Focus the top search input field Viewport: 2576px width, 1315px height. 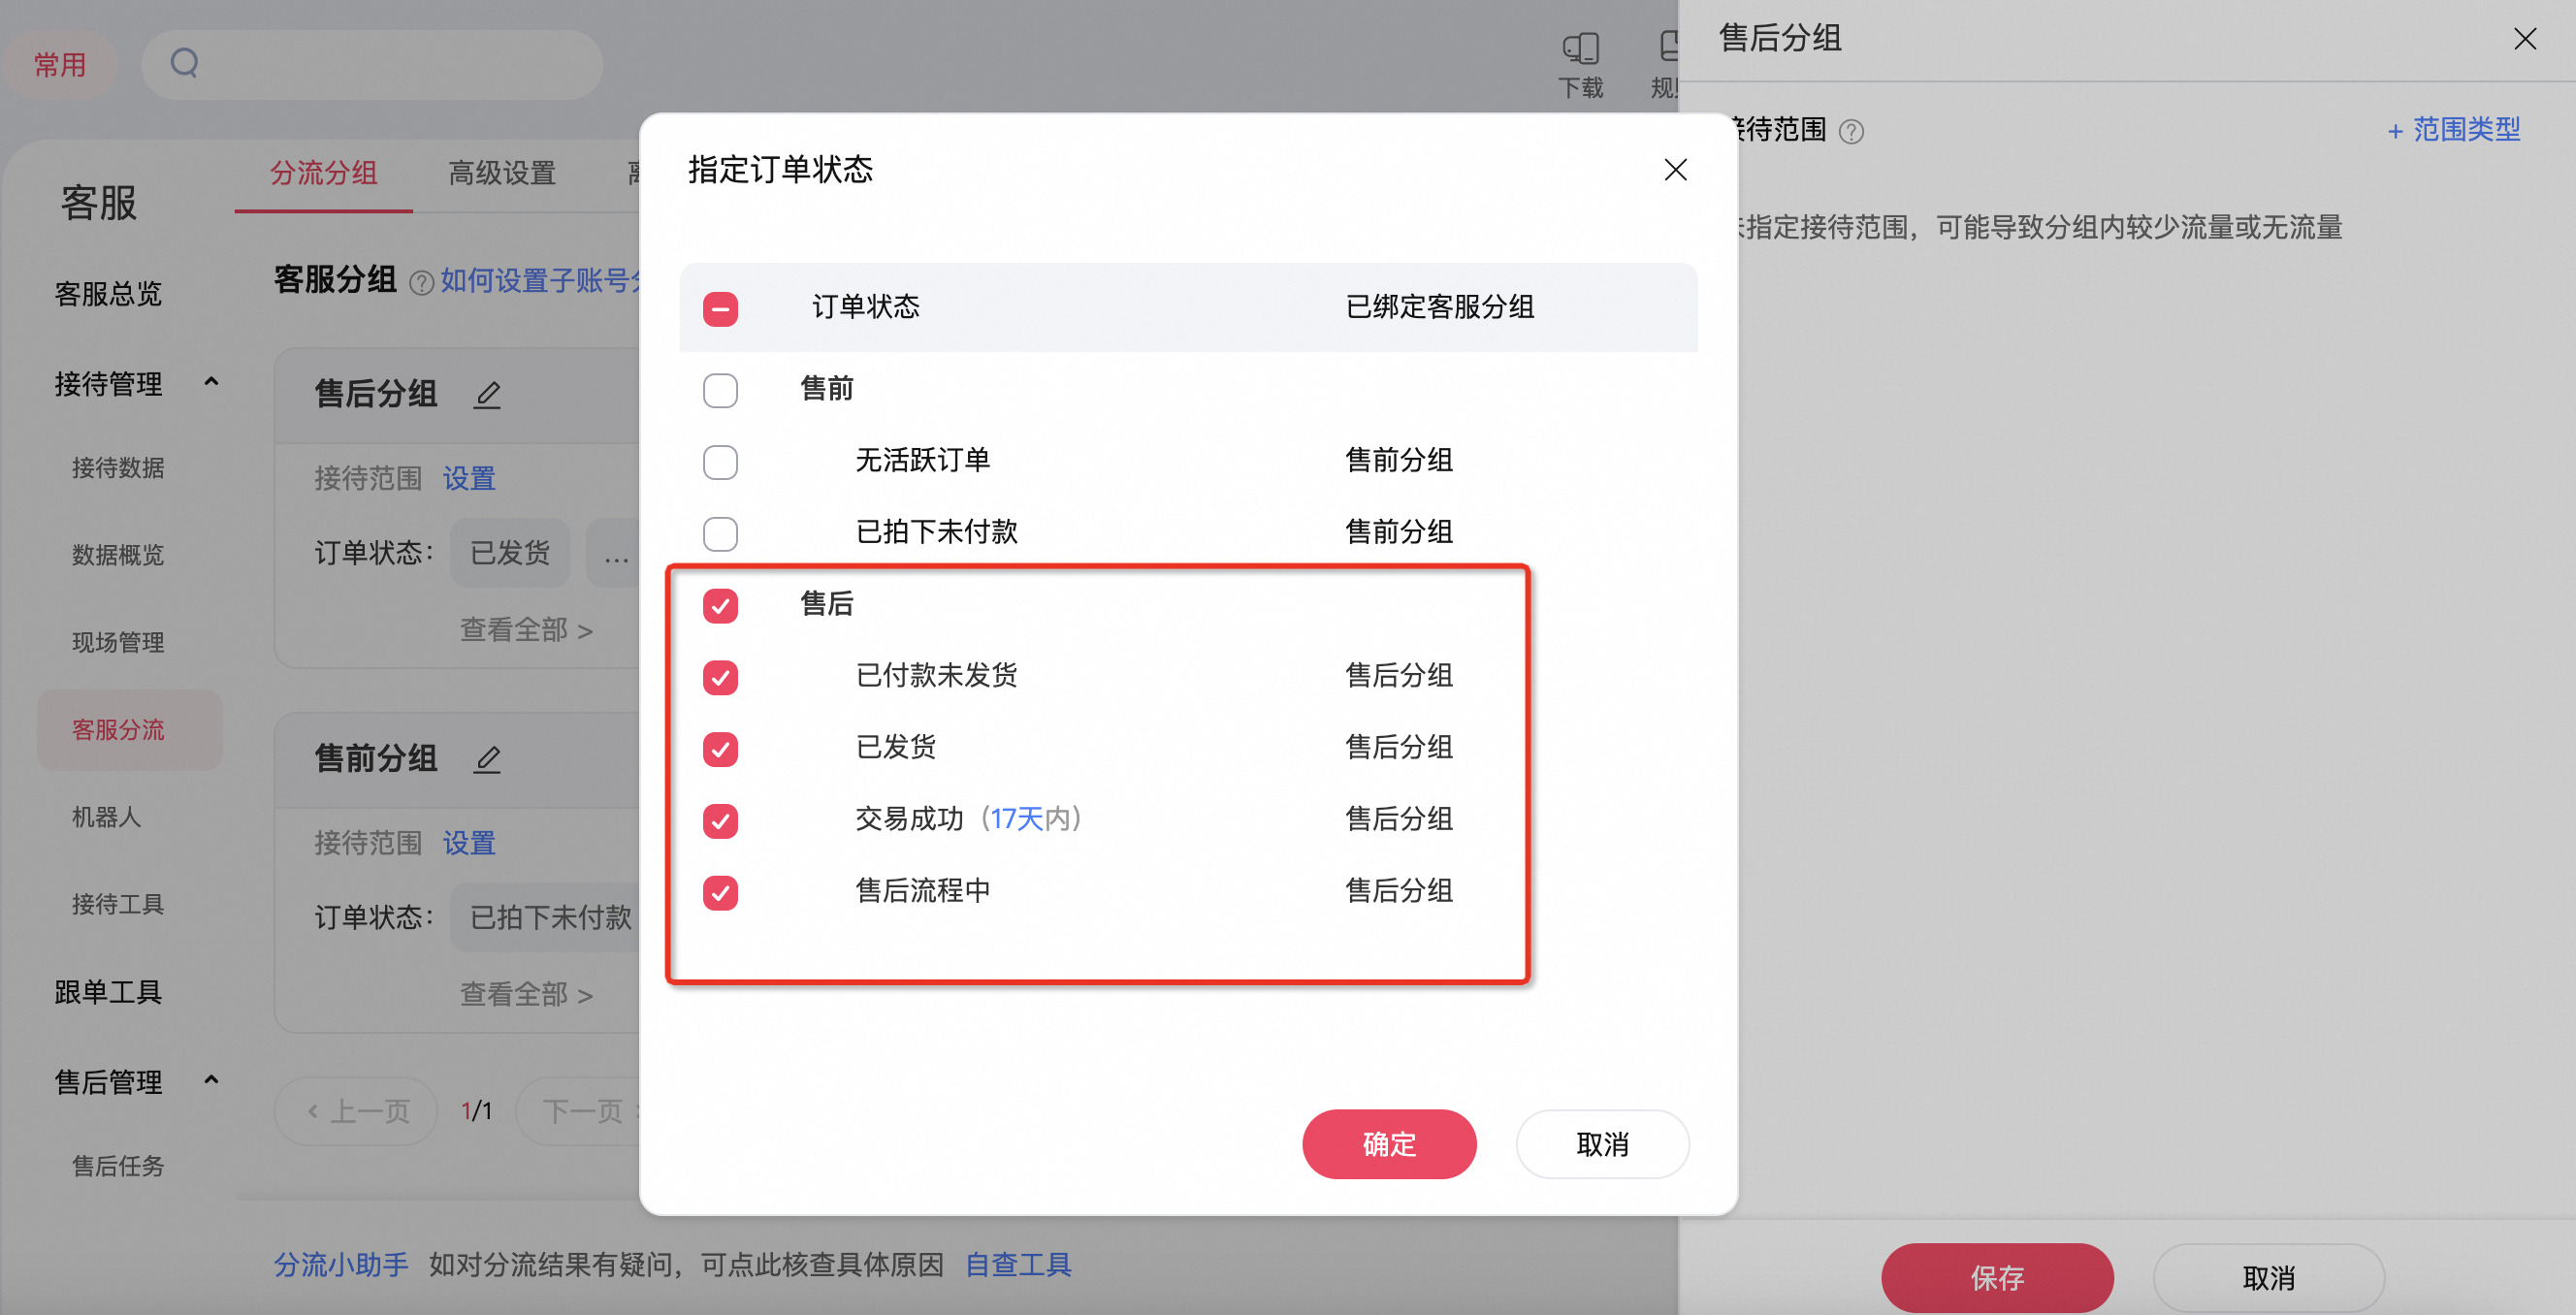point(372,64)
